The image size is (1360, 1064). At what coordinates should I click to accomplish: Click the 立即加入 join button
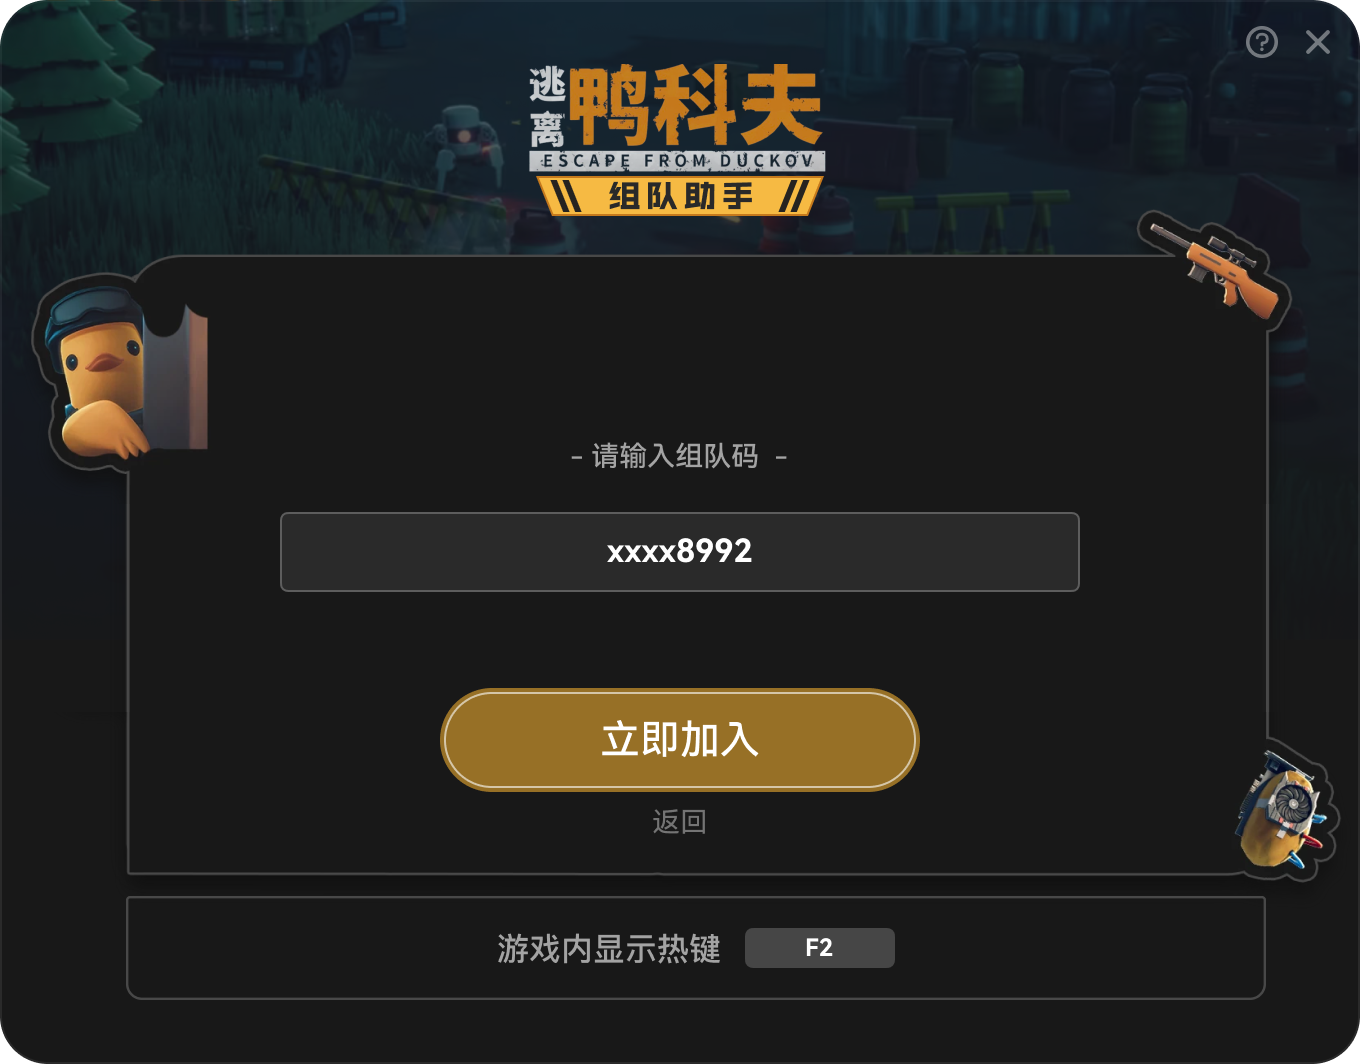680,740
